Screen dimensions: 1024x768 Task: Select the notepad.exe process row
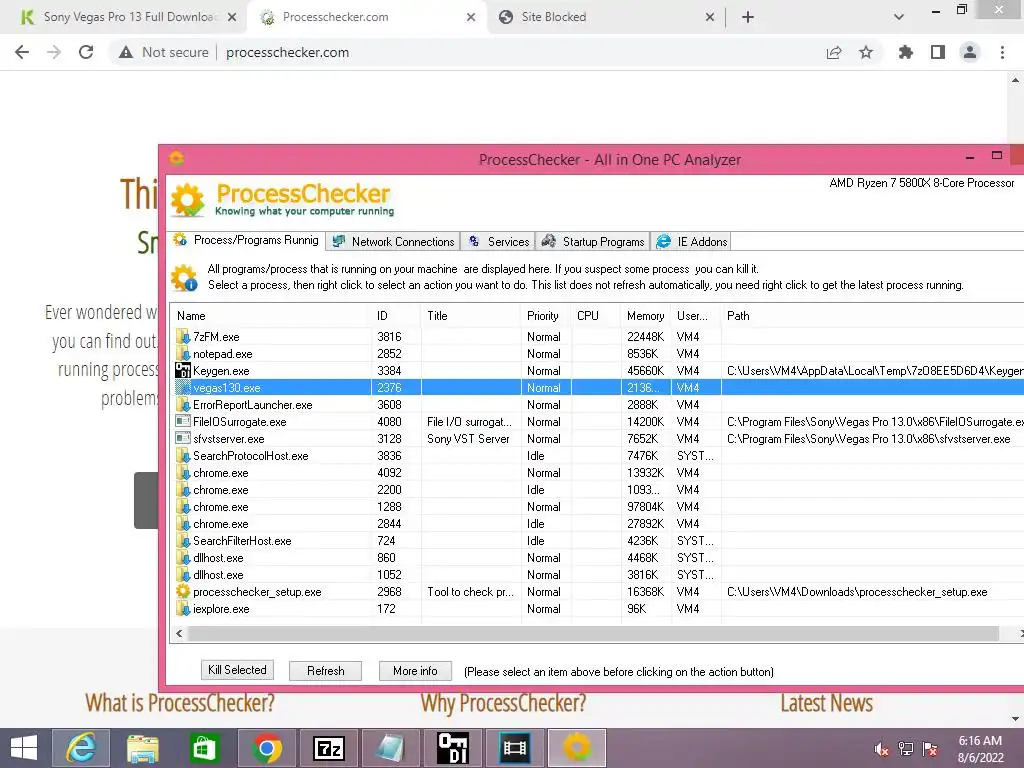[598, 354]
